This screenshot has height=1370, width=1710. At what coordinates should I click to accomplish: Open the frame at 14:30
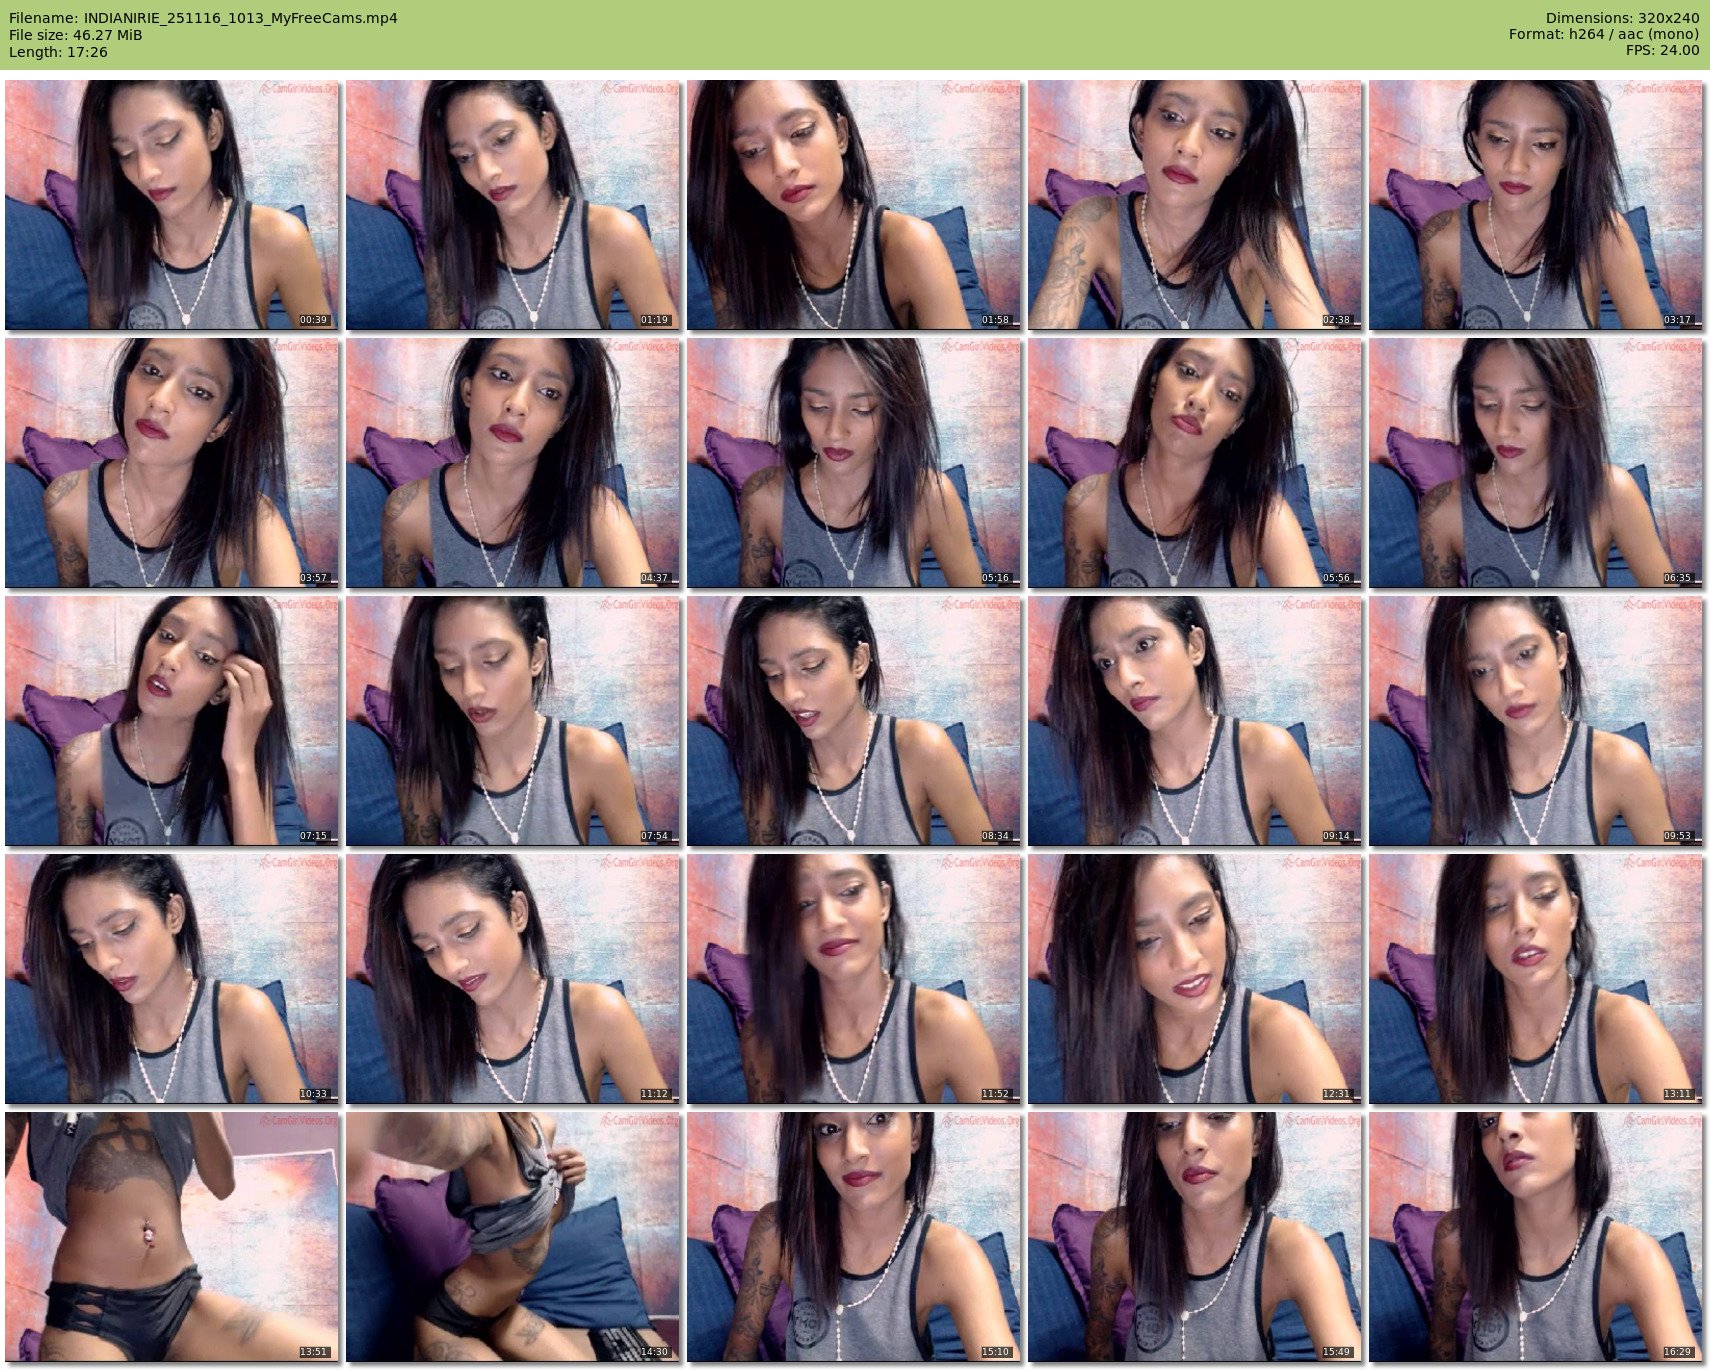pos(513,1237)
